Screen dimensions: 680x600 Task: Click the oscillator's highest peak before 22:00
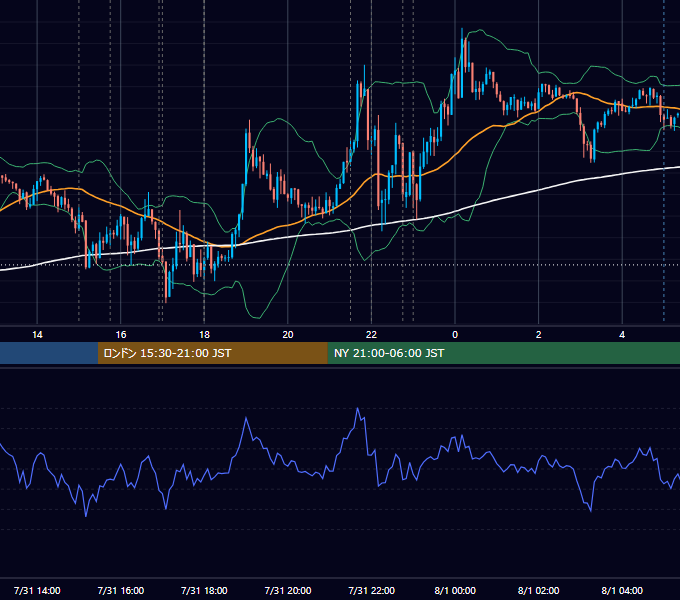pos(357,408)
